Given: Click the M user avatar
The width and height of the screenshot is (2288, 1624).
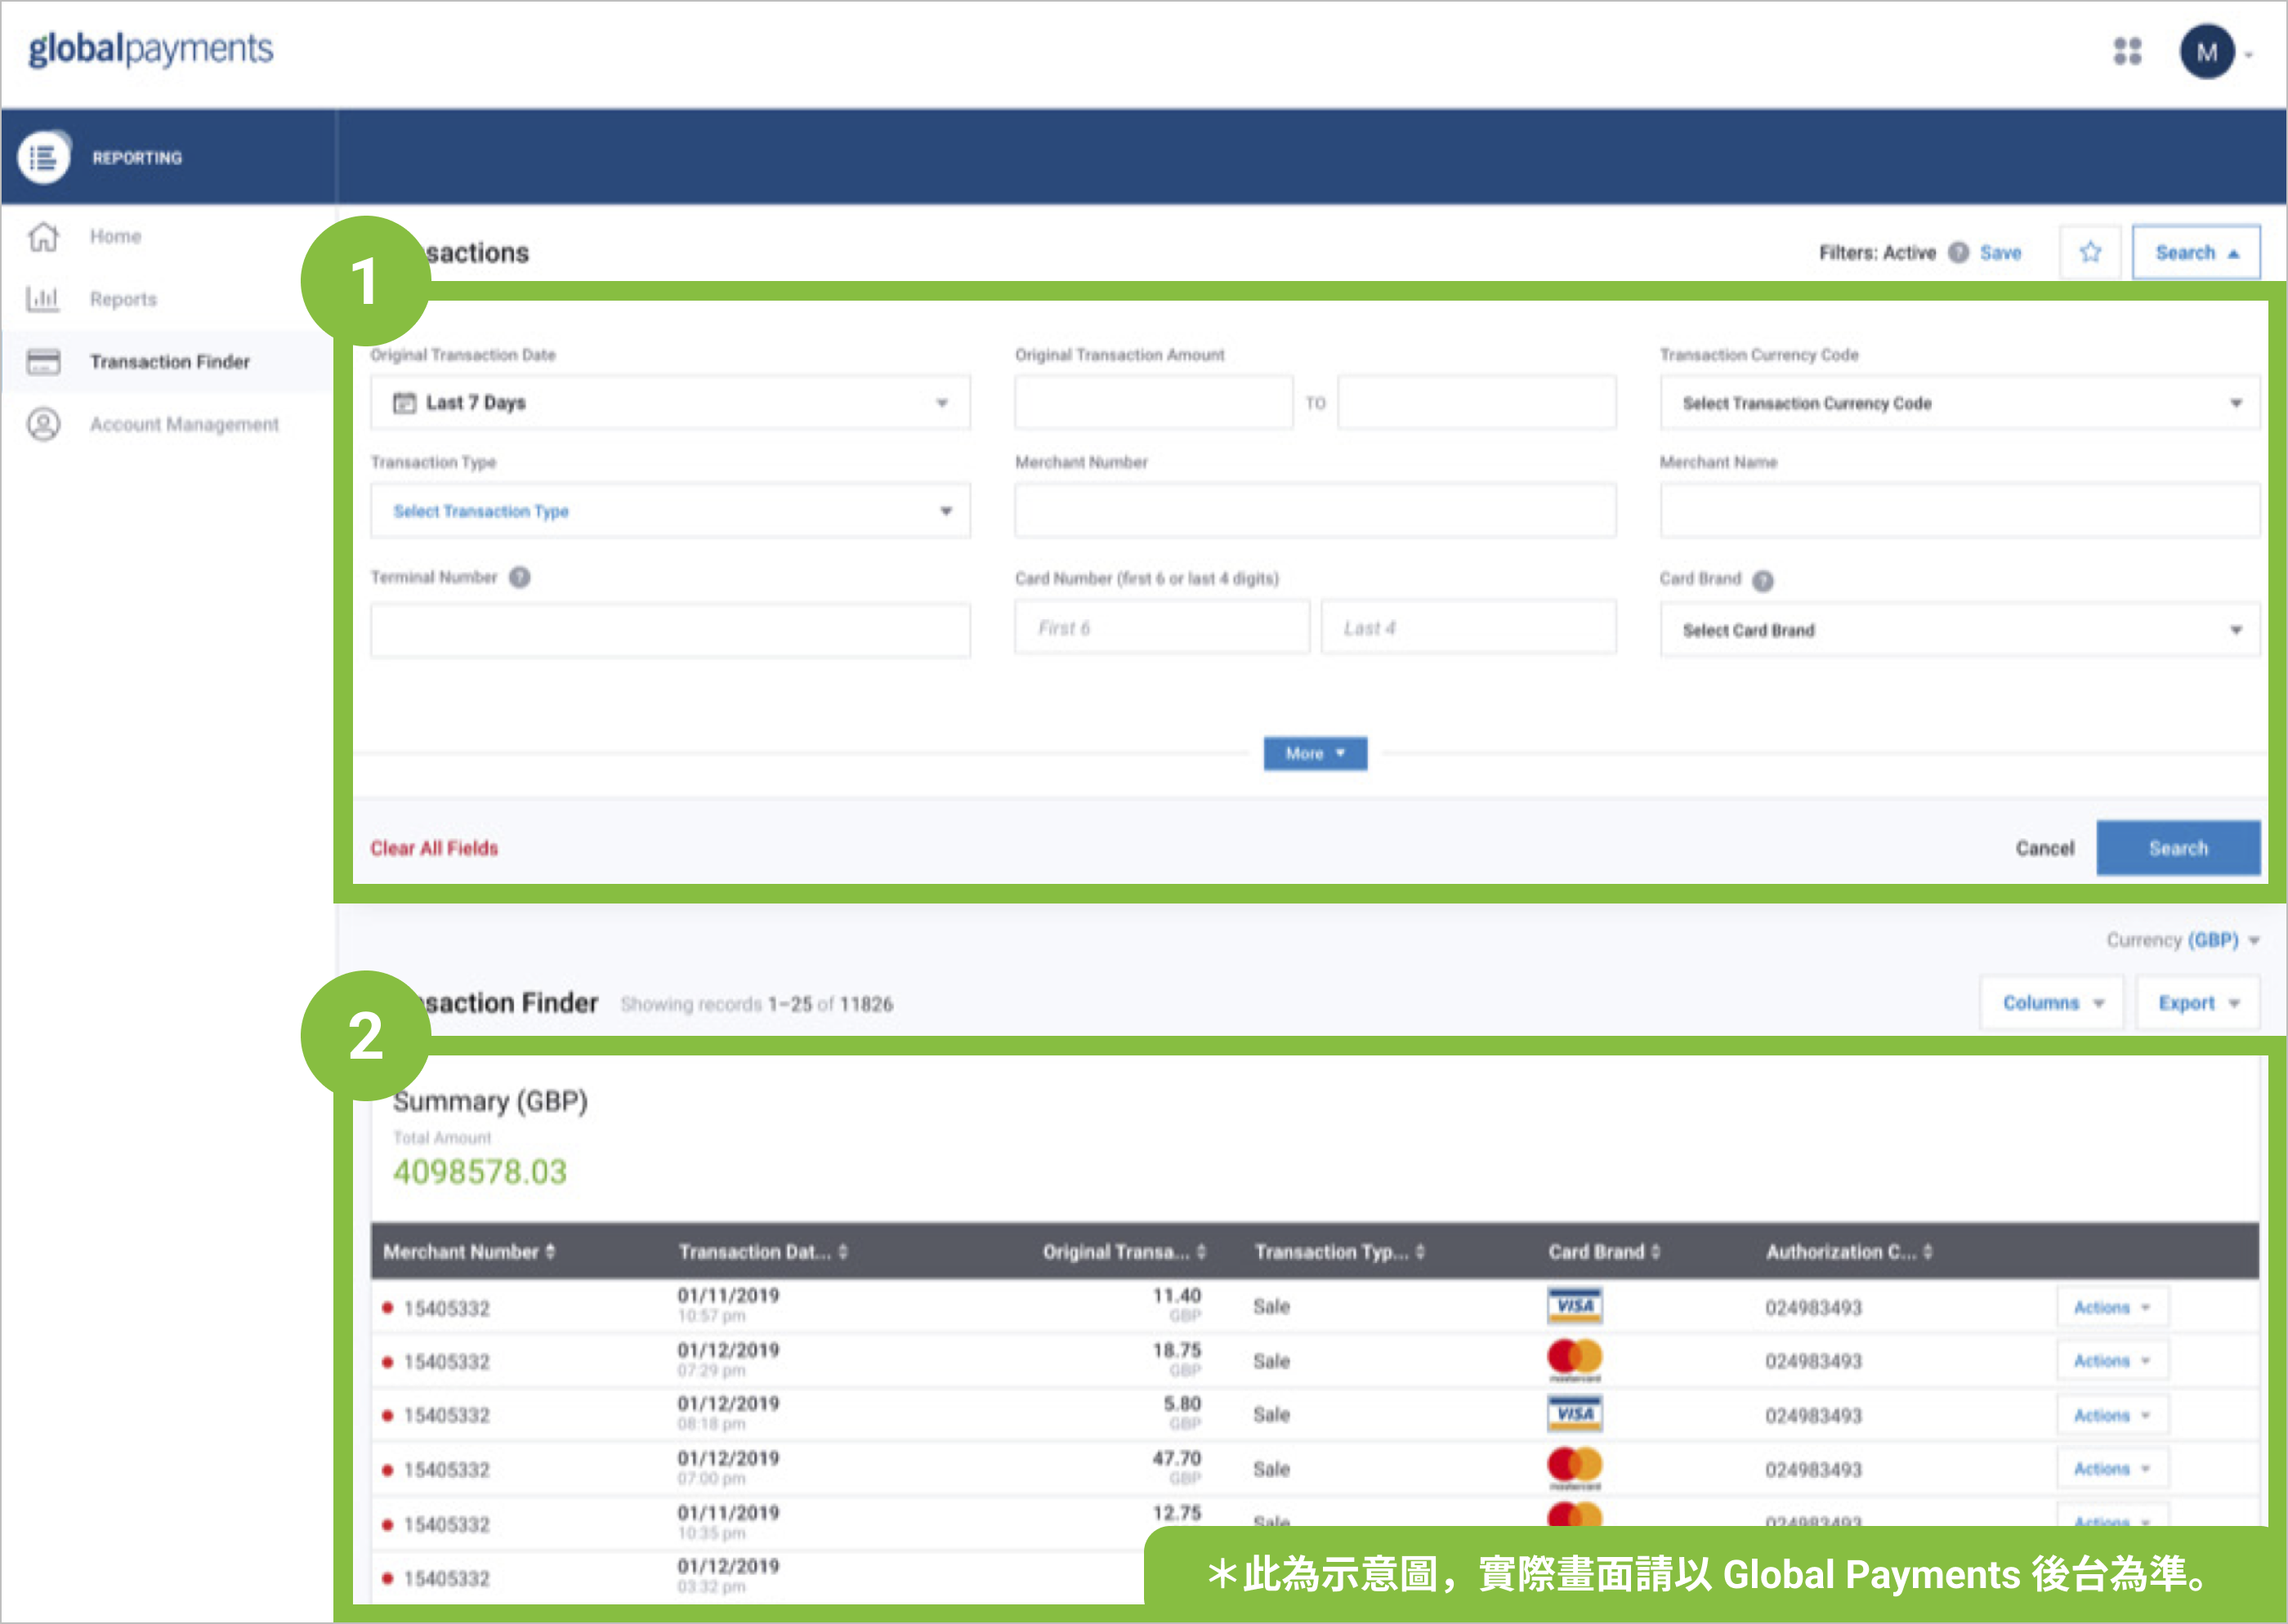Looking at the screenshot, I should 2206,52.
